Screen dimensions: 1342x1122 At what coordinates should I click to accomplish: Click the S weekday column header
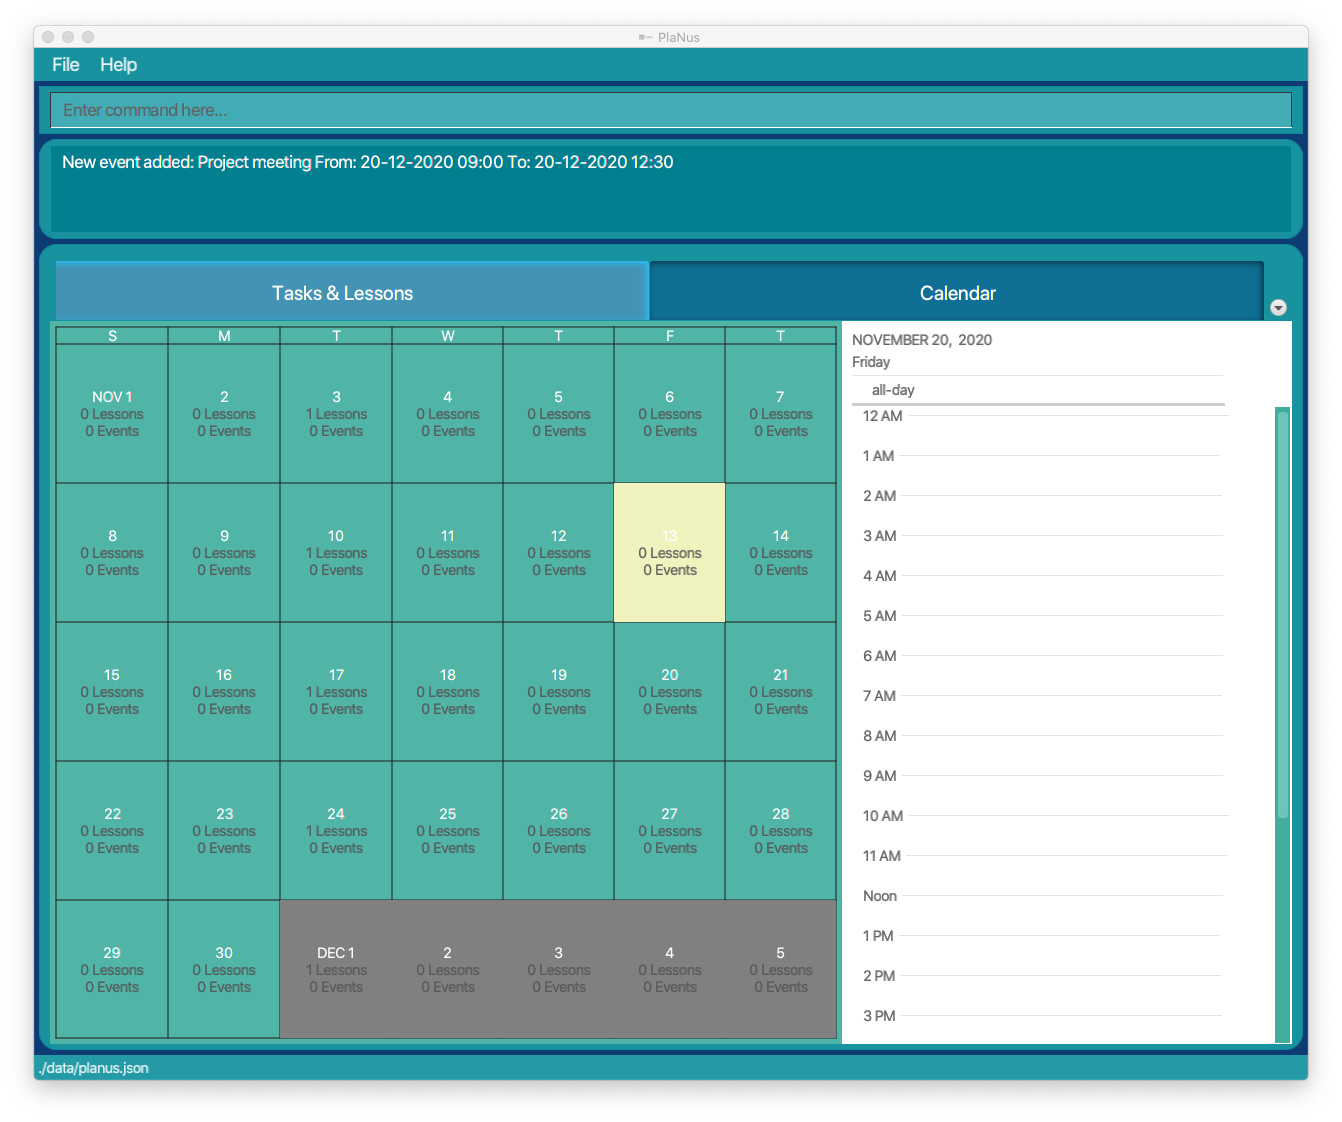click(x=112, y=336)
